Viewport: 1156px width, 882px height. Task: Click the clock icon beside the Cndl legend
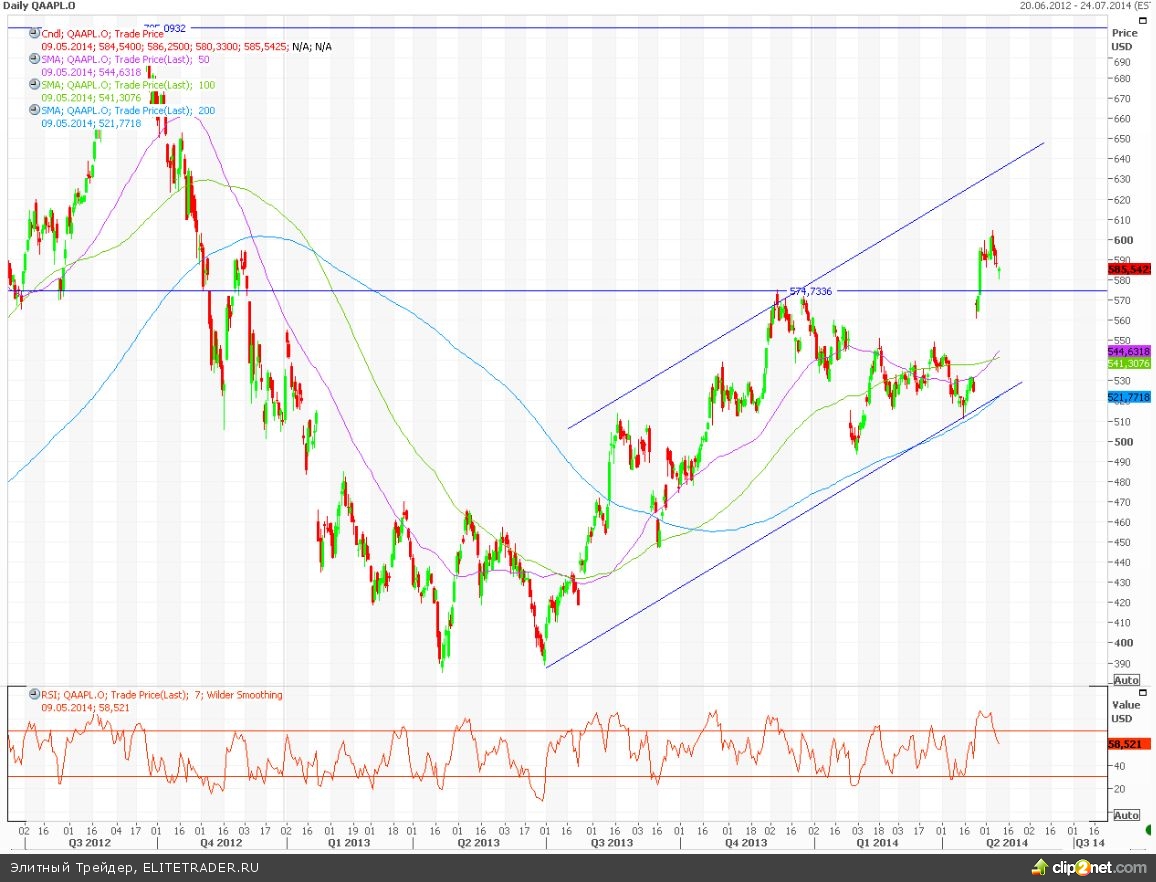pyautogui.click(x=35, y=34)
